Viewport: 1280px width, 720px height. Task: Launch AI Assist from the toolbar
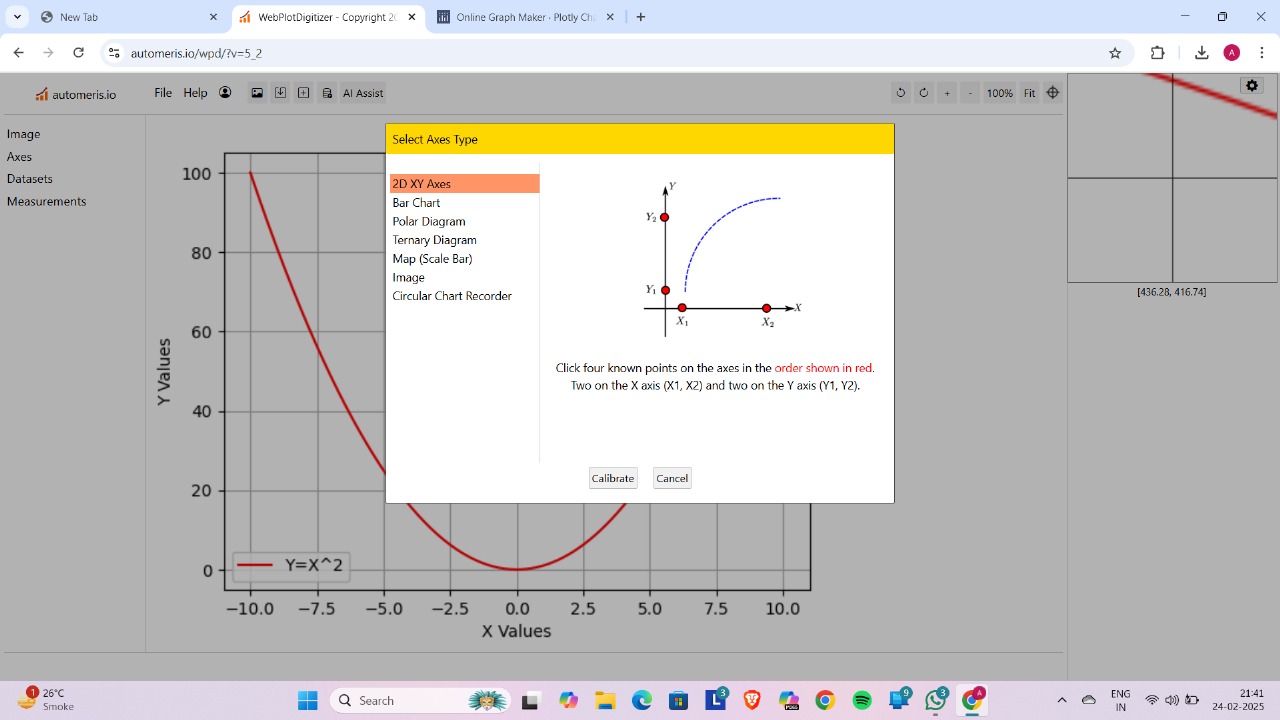pyautogui.click(x=362, y=93)
